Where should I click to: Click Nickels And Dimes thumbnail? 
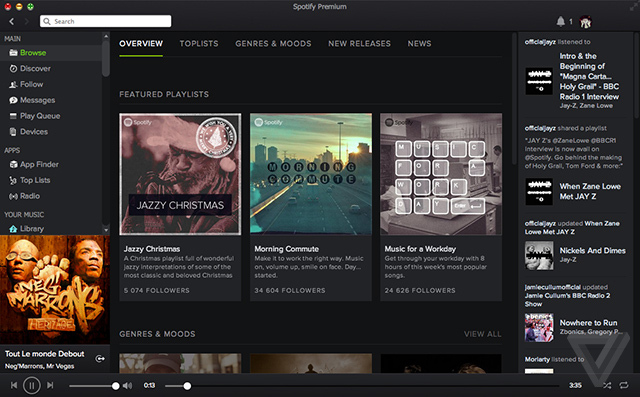[x=539, y=255]
